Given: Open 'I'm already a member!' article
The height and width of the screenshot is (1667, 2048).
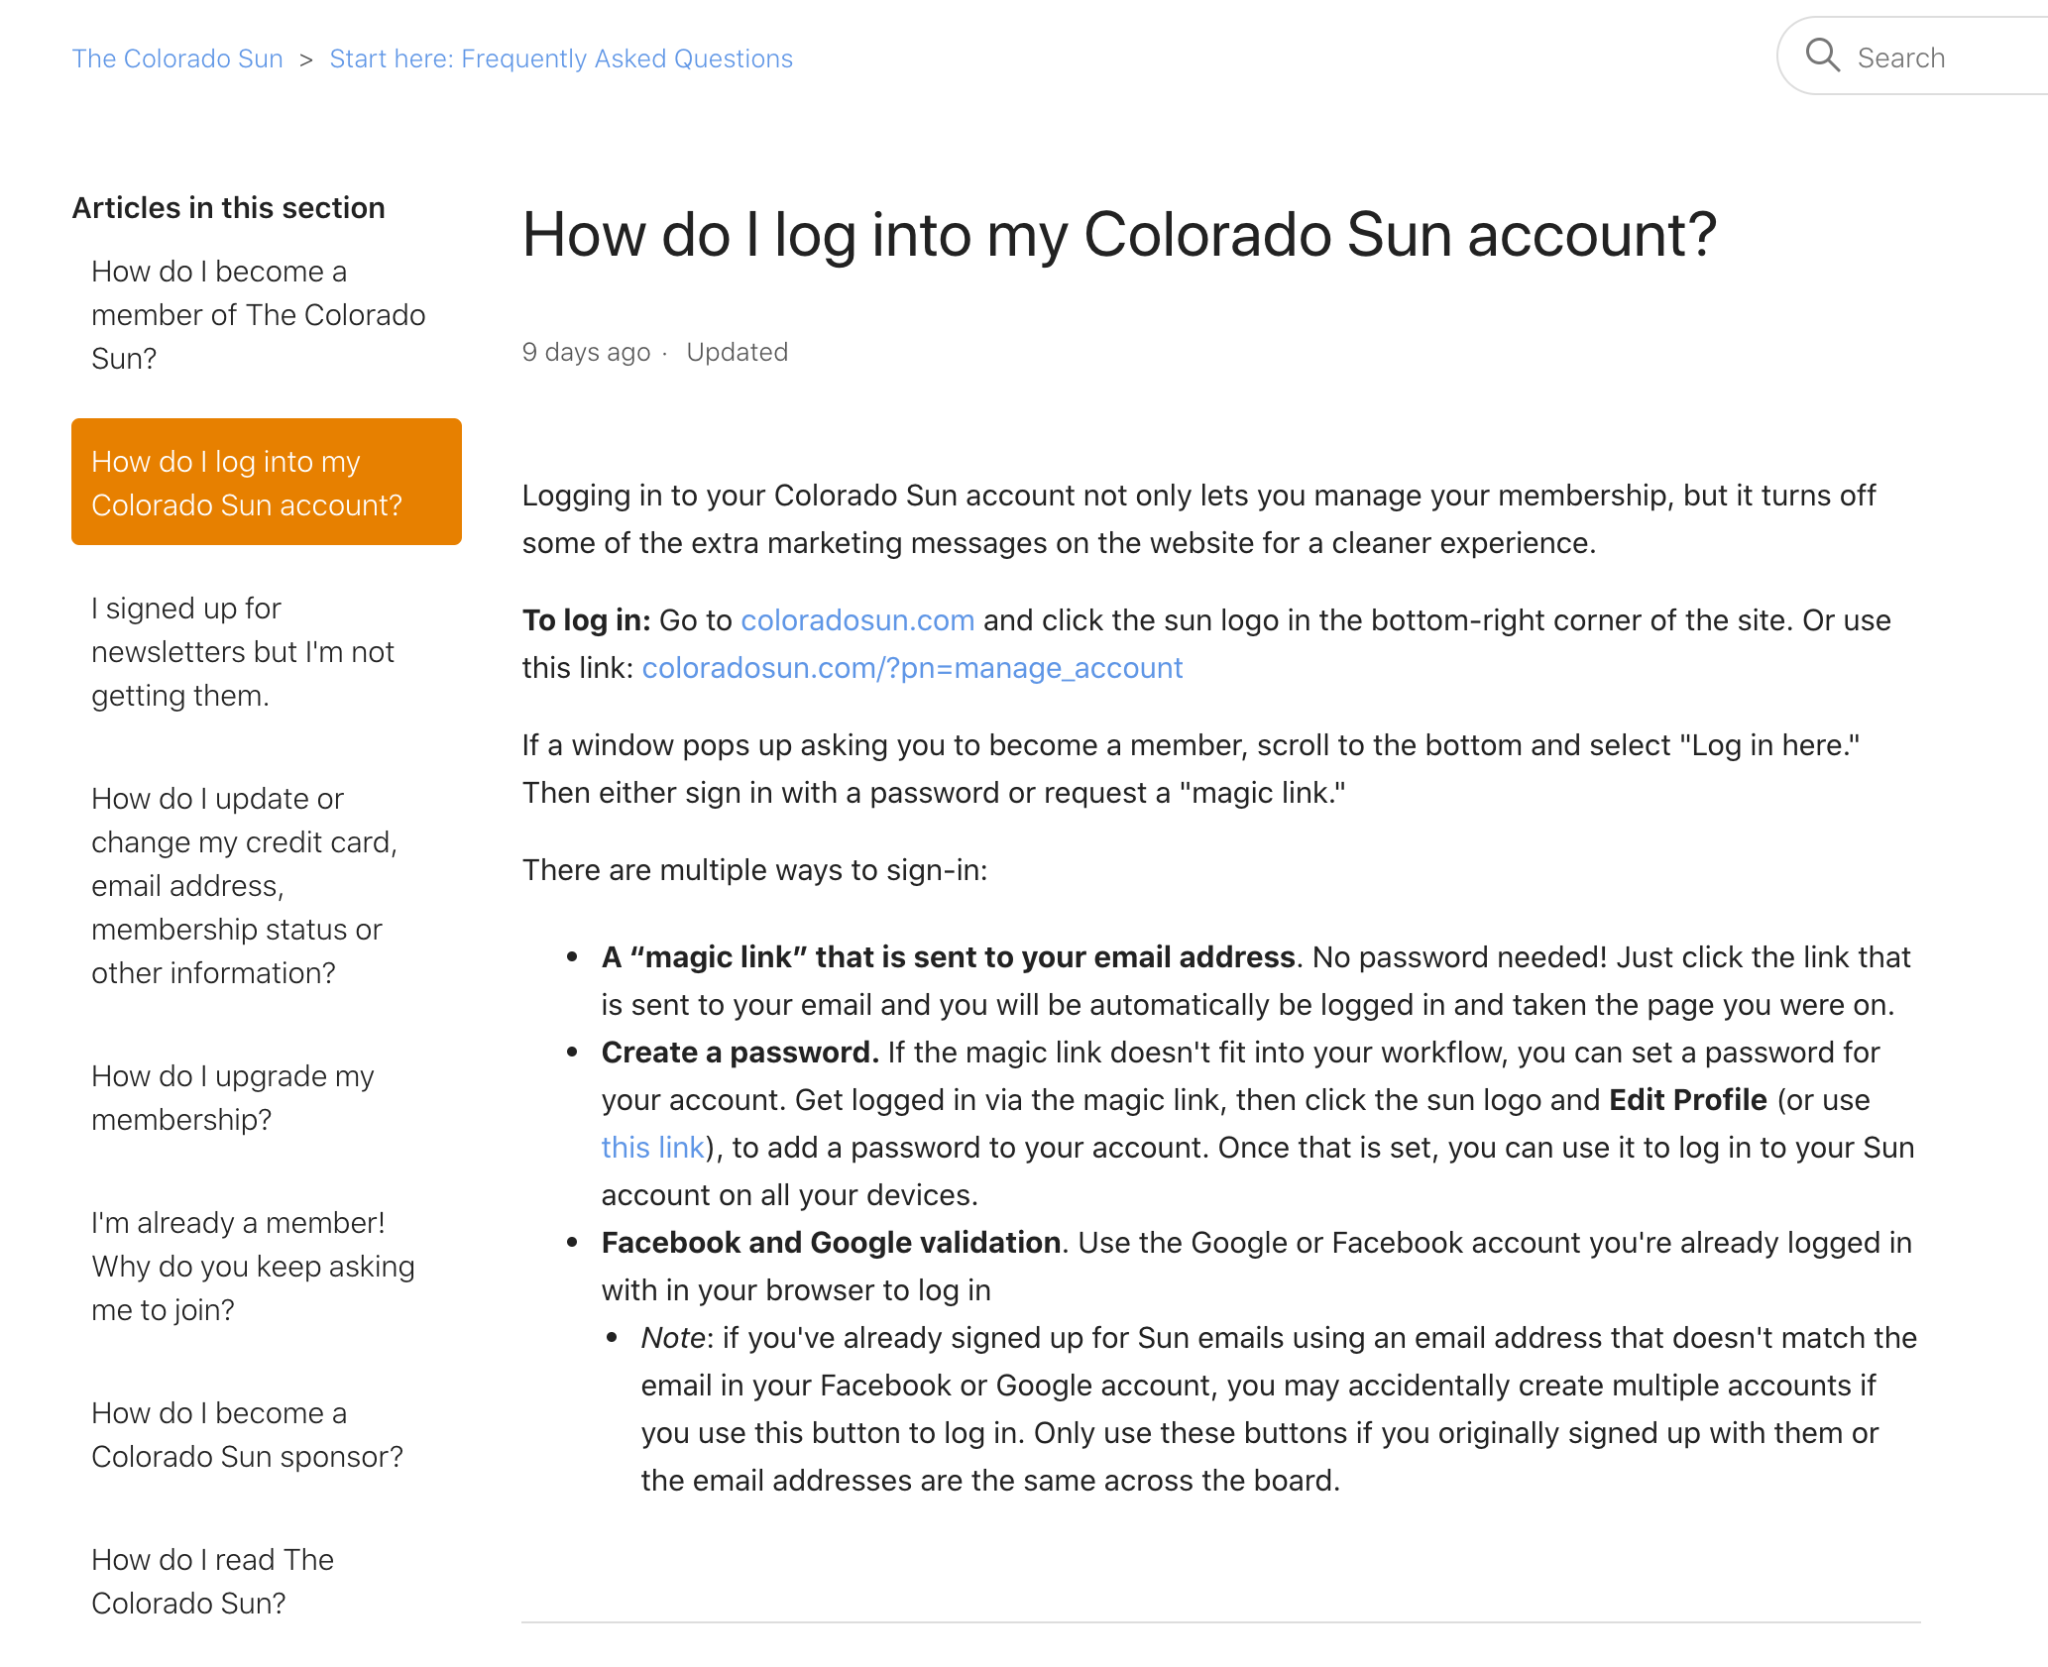Looking at the screenshot, I should tap(252, 1265).
